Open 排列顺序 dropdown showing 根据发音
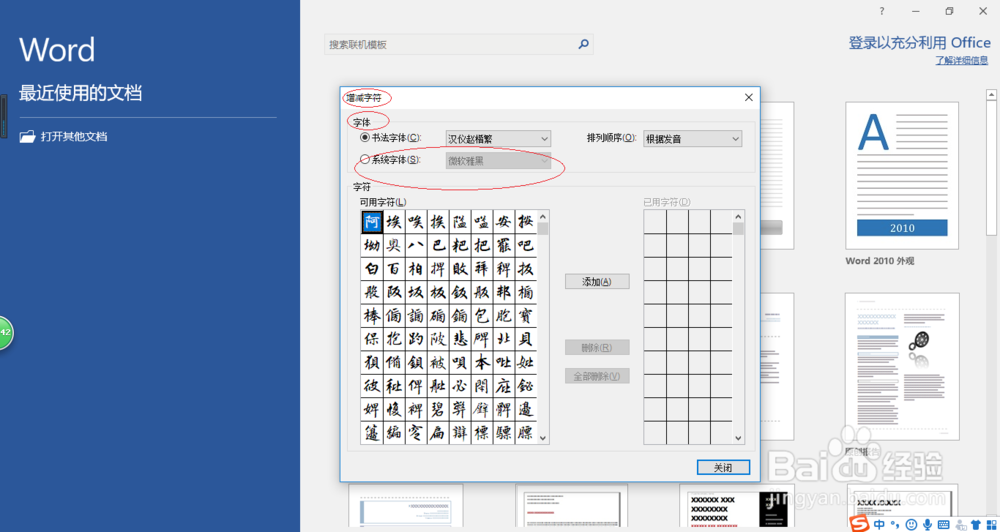Screen dimensions: 1000x532 (x=693, y=138)
